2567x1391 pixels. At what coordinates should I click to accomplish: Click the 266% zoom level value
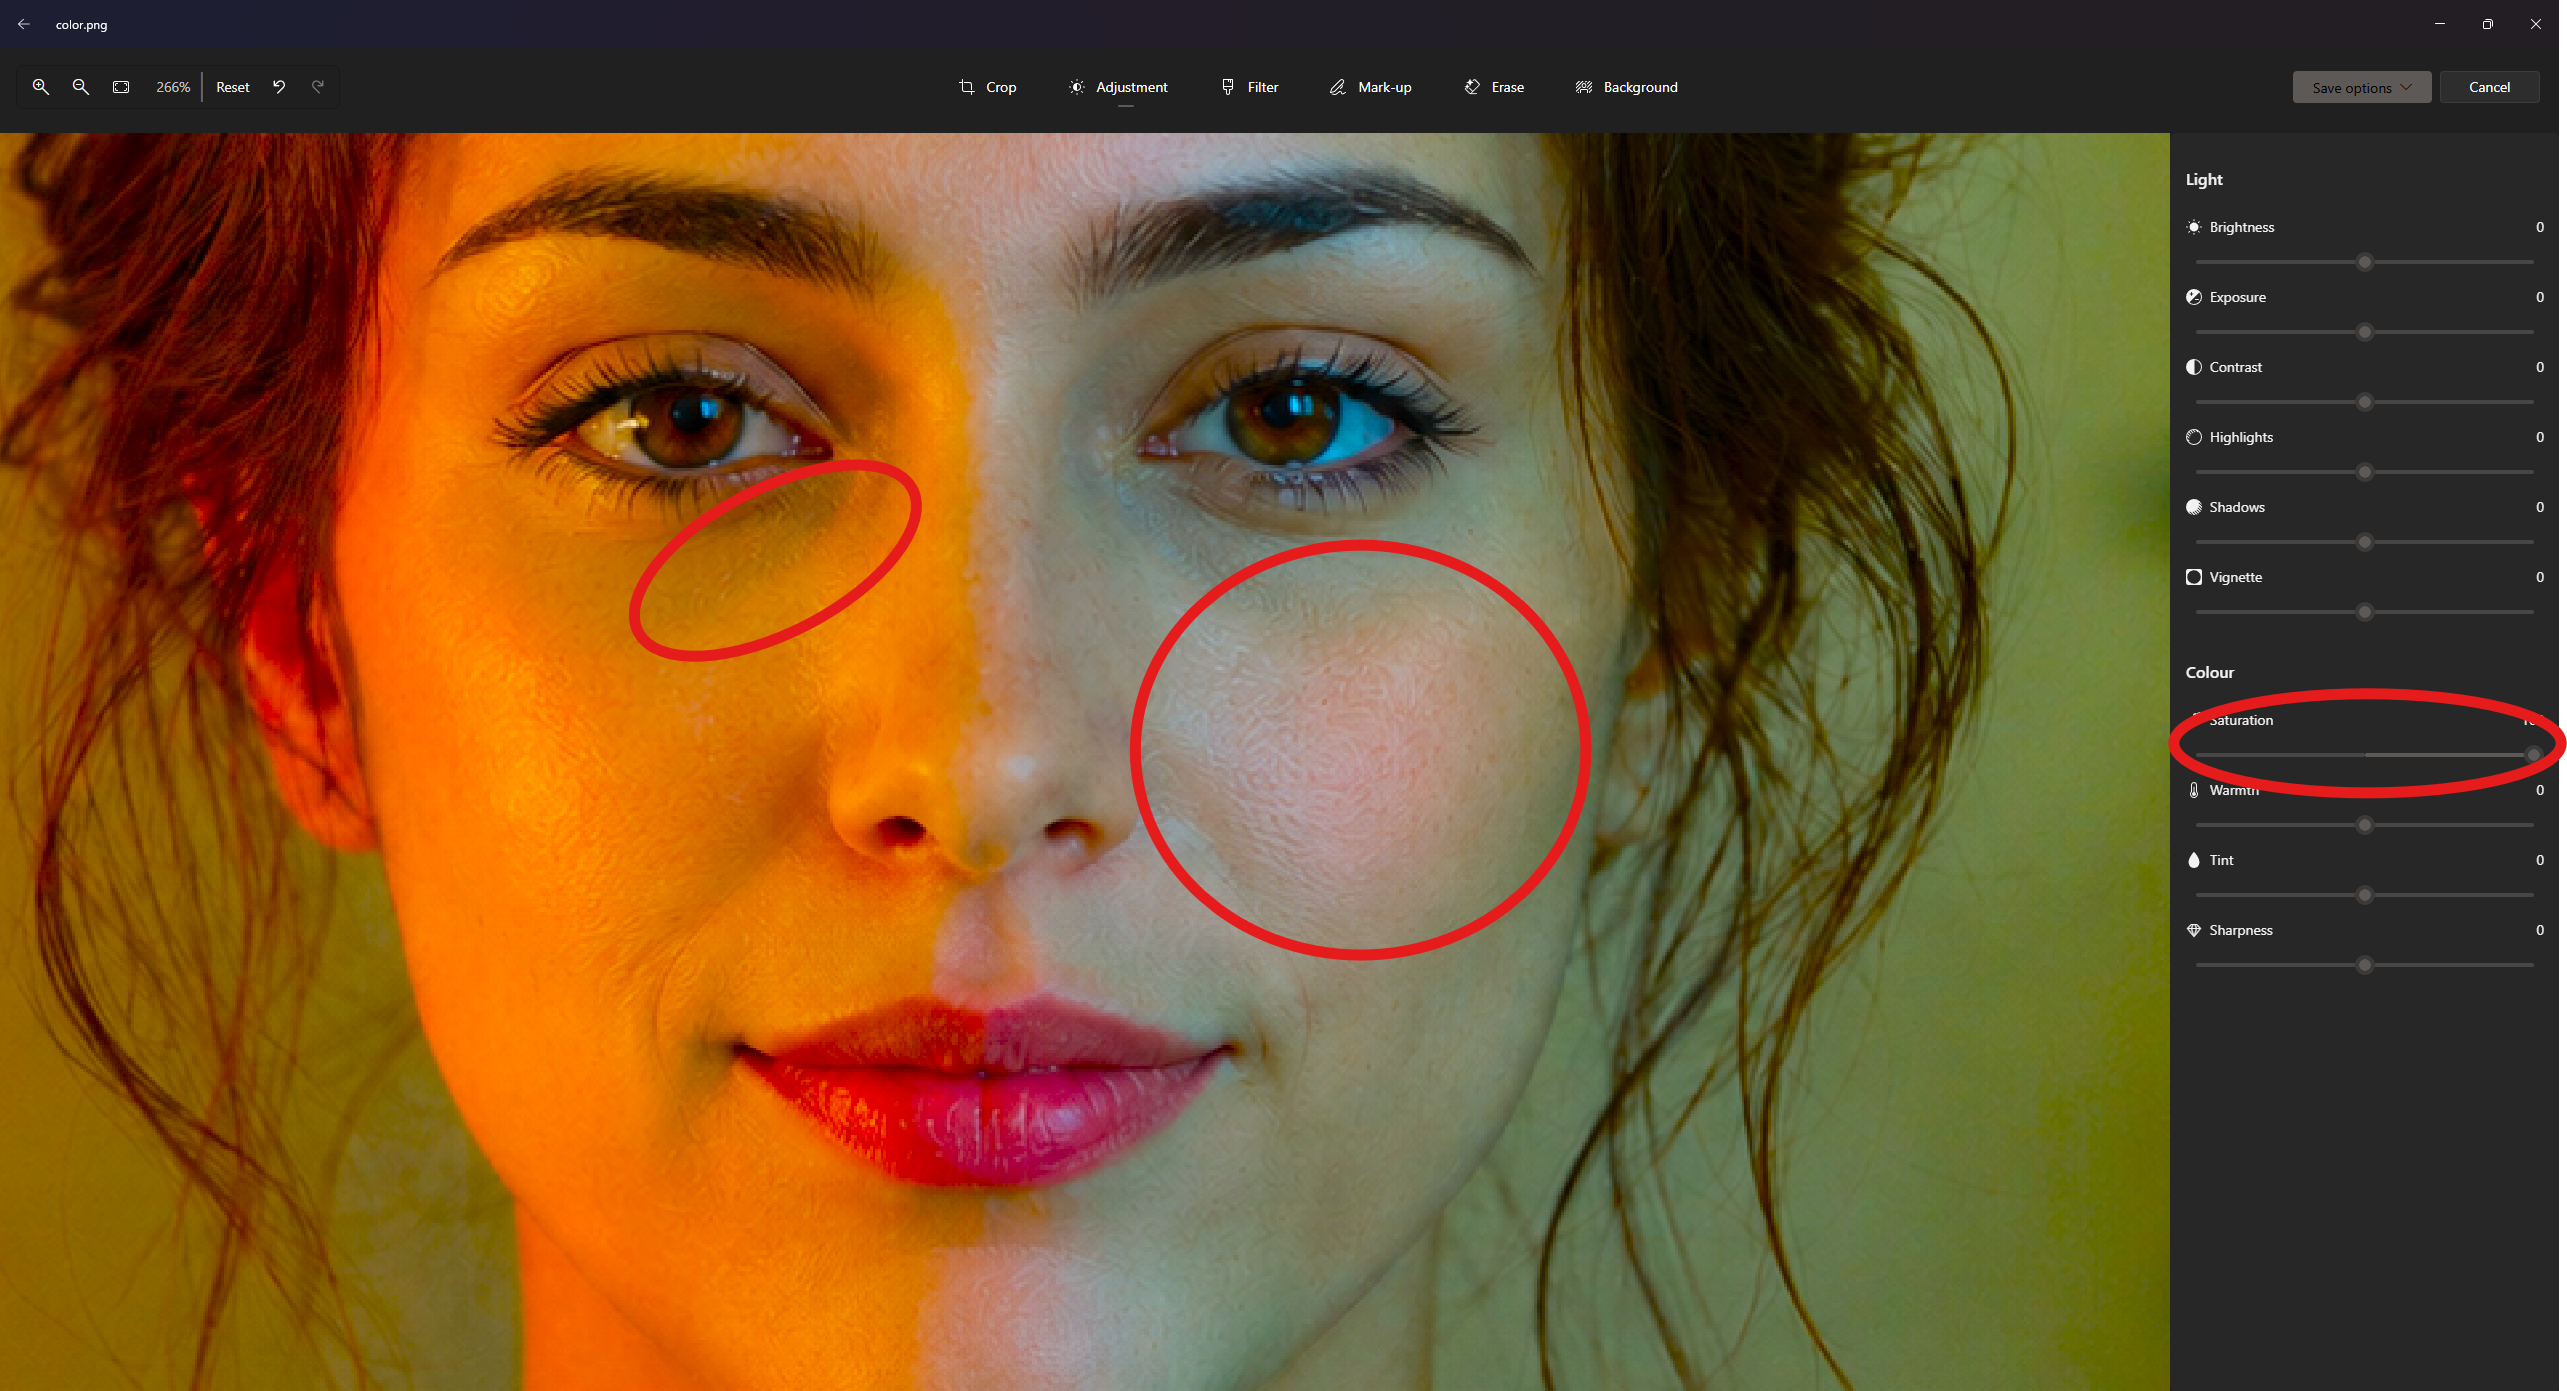(173, 87)
